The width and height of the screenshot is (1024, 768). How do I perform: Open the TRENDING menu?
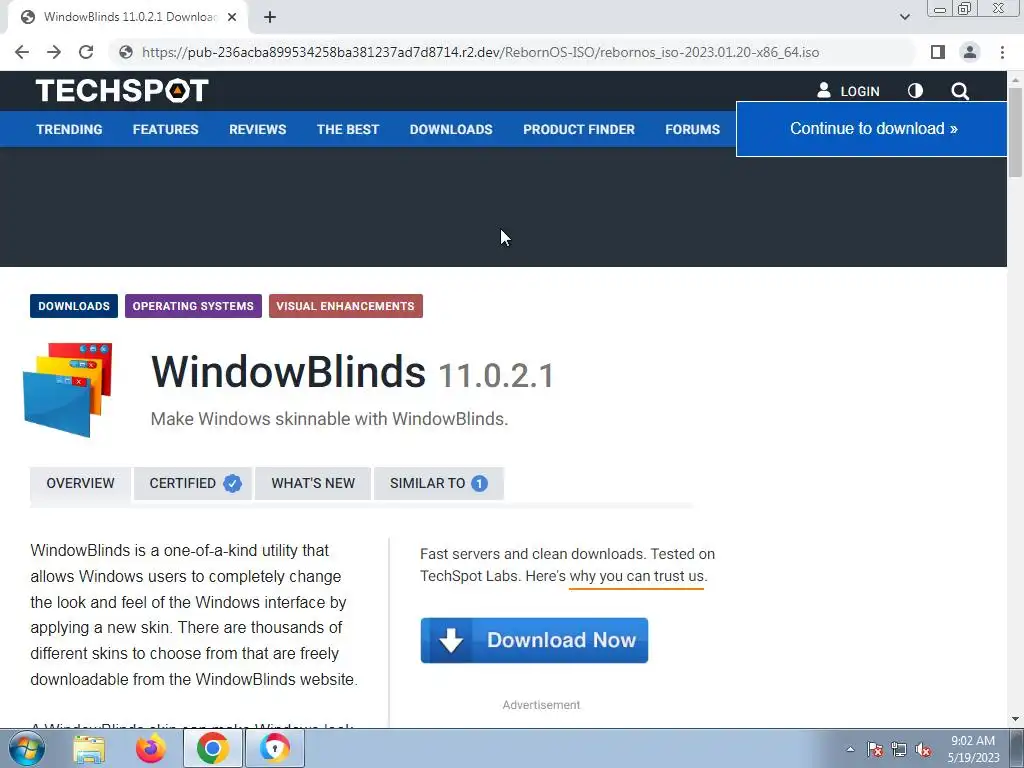click(69, 129)
